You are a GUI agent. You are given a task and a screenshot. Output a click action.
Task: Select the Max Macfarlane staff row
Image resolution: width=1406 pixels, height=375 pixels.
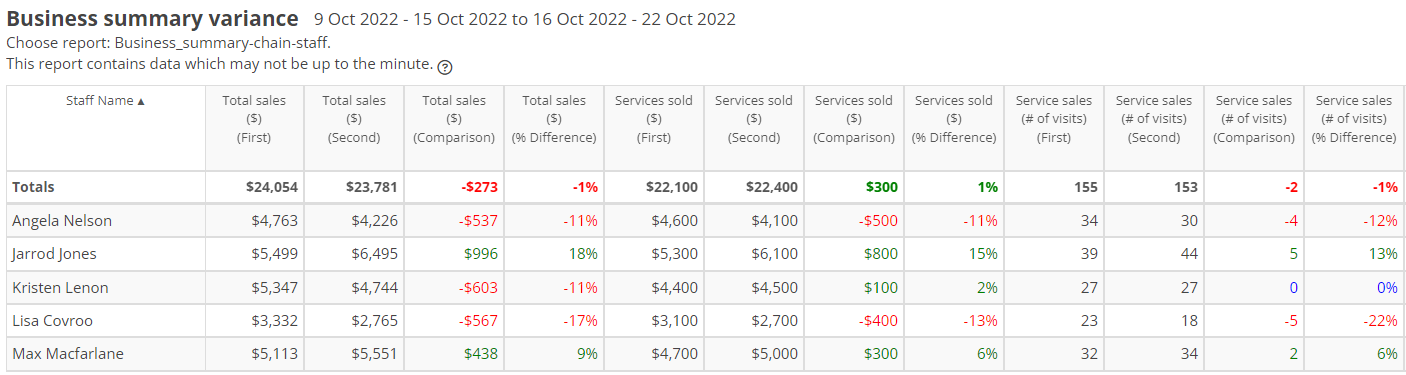click(705, 354)
